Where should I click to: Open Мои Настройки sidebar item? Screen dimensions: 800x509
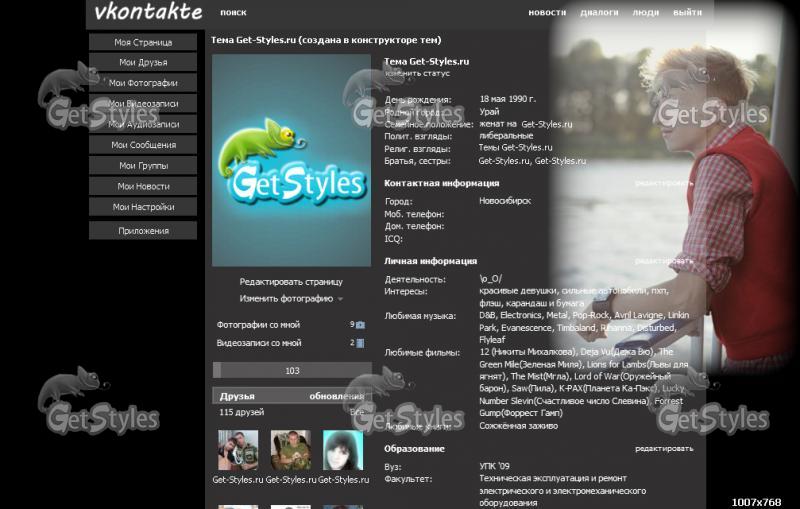pos(143,207)
